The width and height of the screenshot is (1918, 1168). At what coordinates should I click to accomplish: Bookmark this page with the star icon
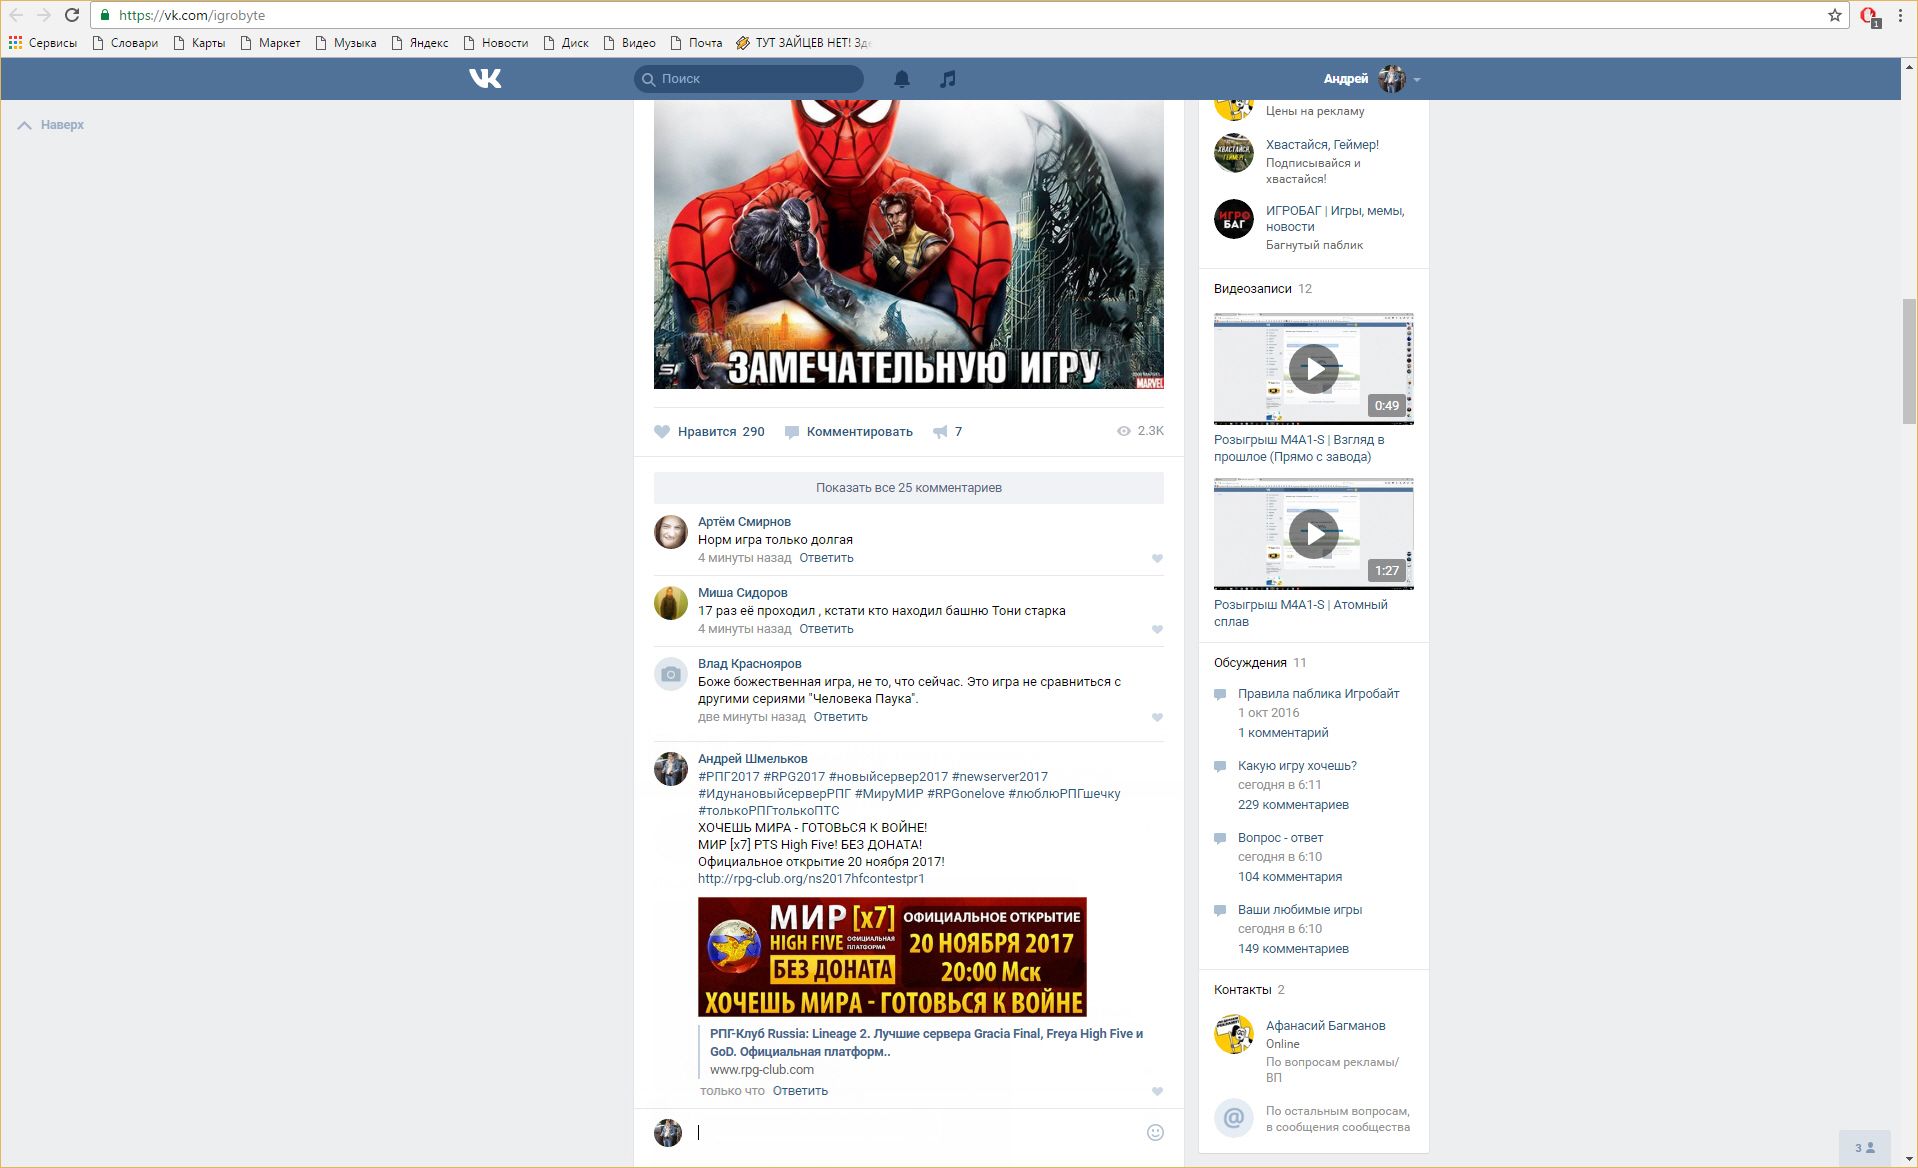pyautogui.click(x=1834, y=15)
